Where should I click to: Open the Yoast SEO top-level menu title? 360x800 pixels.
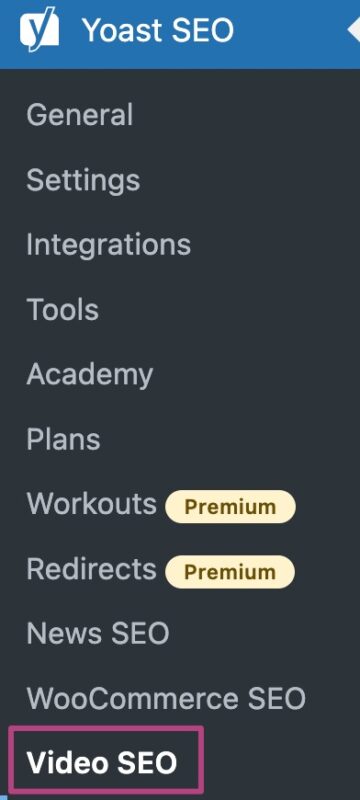coord(158,31)
